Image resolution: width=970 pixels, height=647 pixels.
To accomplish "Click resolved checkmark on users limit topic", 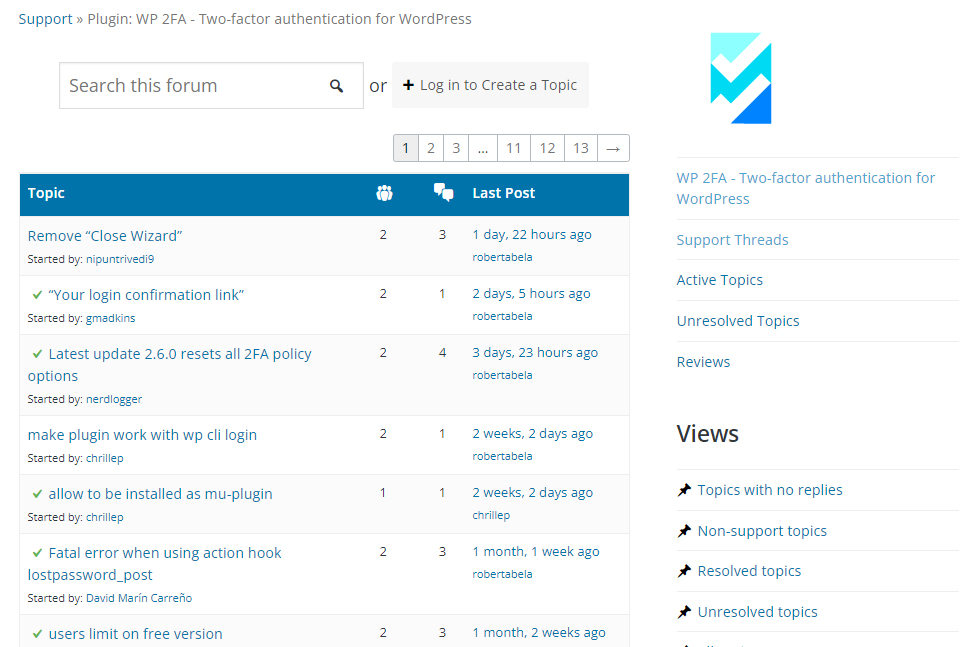I will 37,634.
